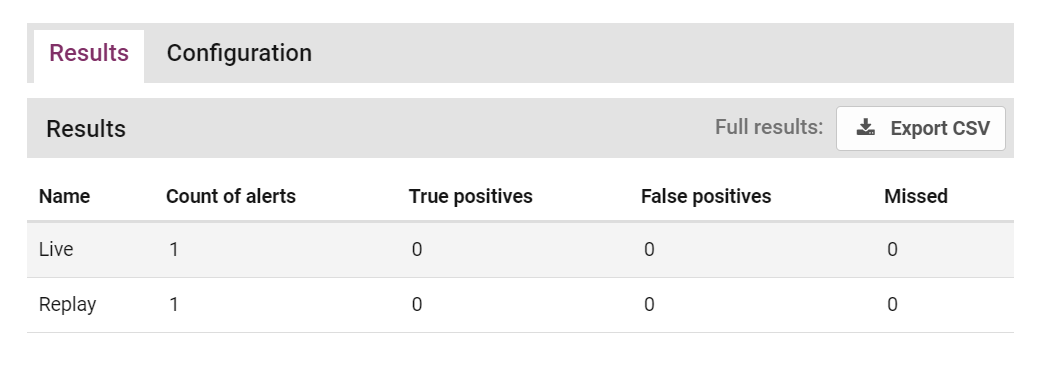
Task: Select the Name column header
Action: tap(64, 197)
